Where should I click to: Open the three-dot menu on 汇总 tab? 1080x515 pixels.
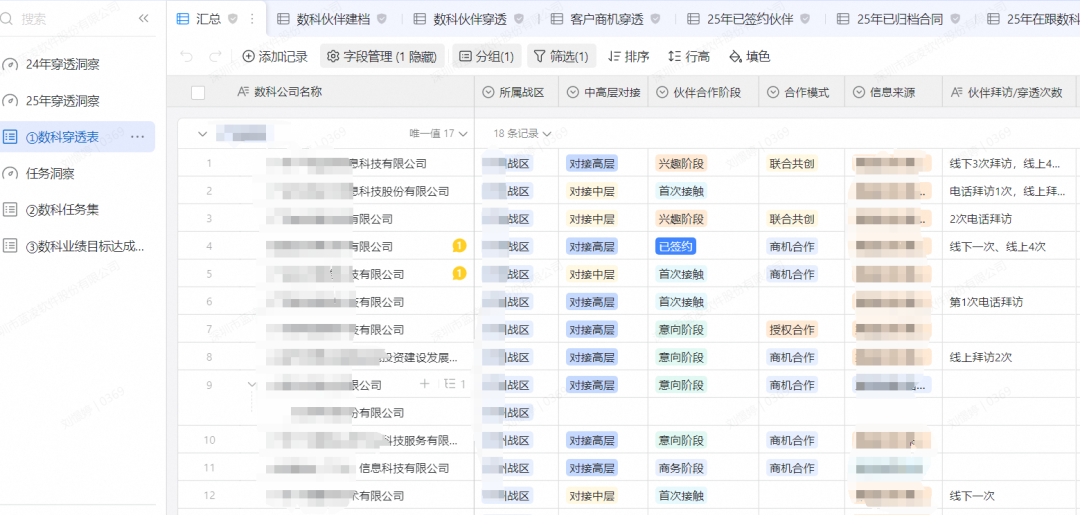pyautogui.click(x=251, y=18)
